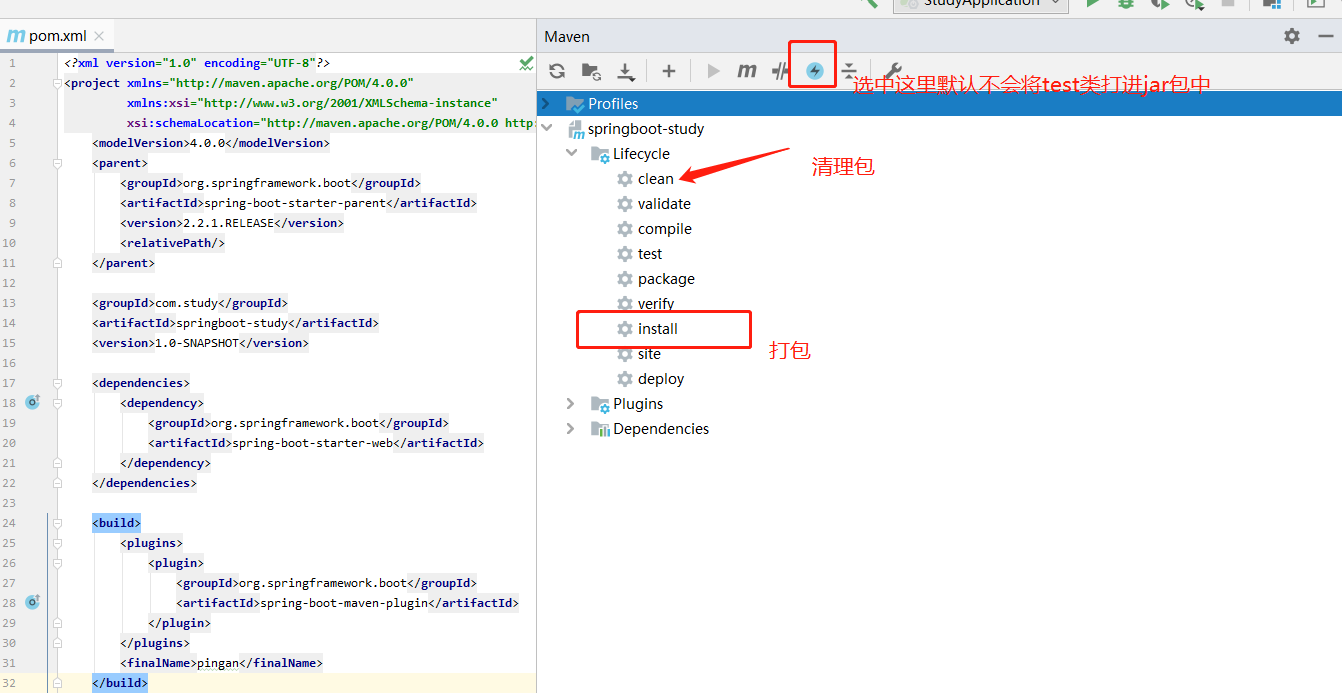Click gear icon next to validate

[625, 204]
